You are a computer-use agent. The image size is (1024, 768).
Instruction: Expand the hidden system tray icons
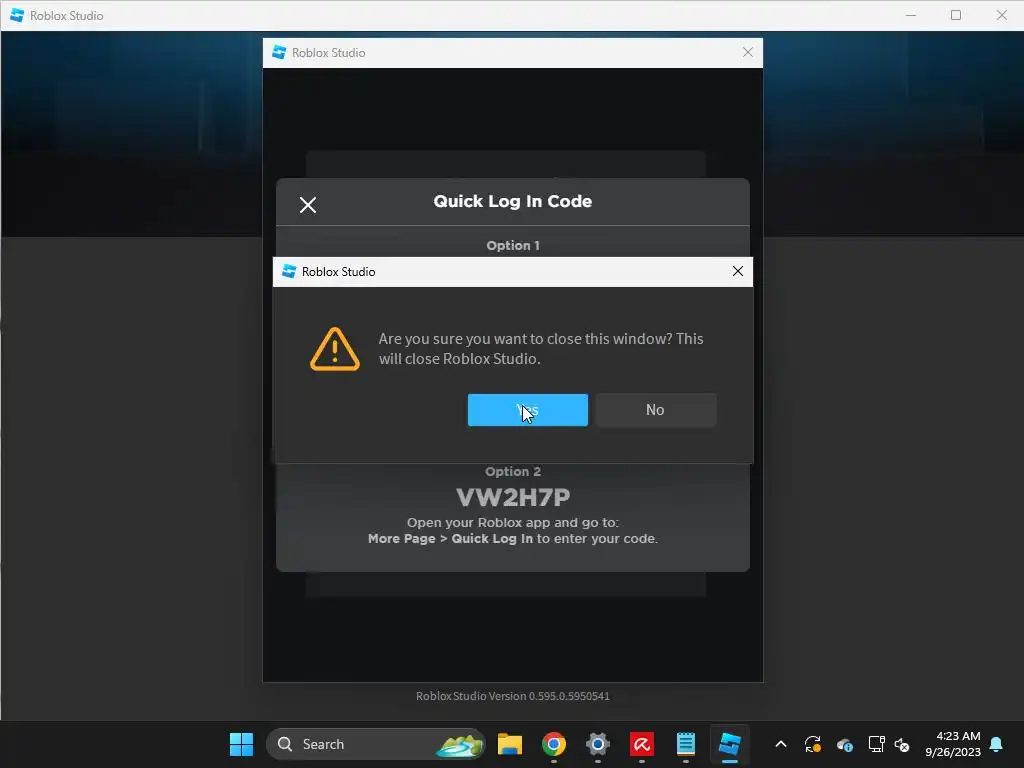(x=780, y=744)
